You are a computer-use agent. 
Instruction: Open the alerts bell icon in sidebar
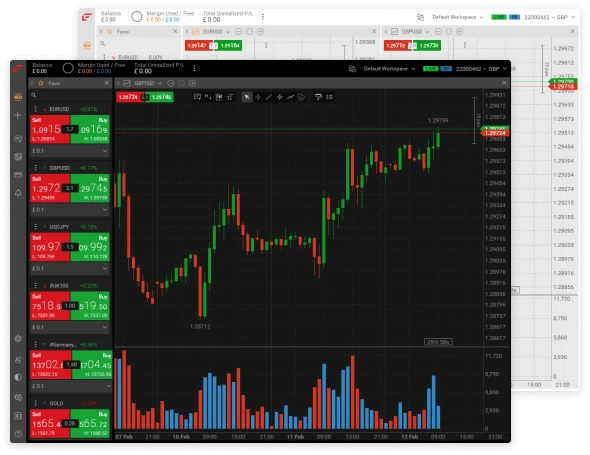tap(18, 193)
